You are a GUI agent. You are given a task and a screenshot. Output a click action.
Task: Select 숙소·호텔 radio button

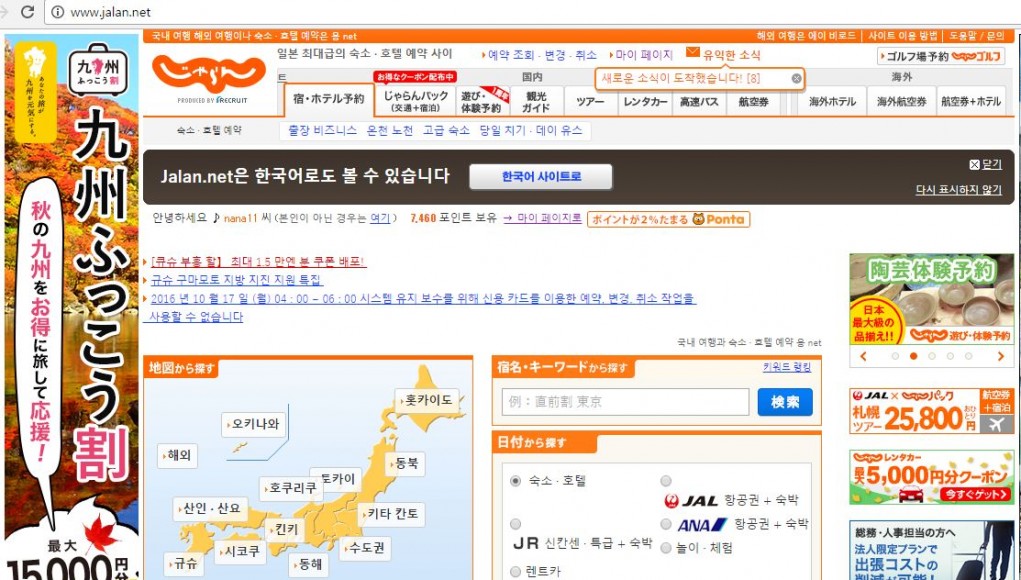(516, 481)
